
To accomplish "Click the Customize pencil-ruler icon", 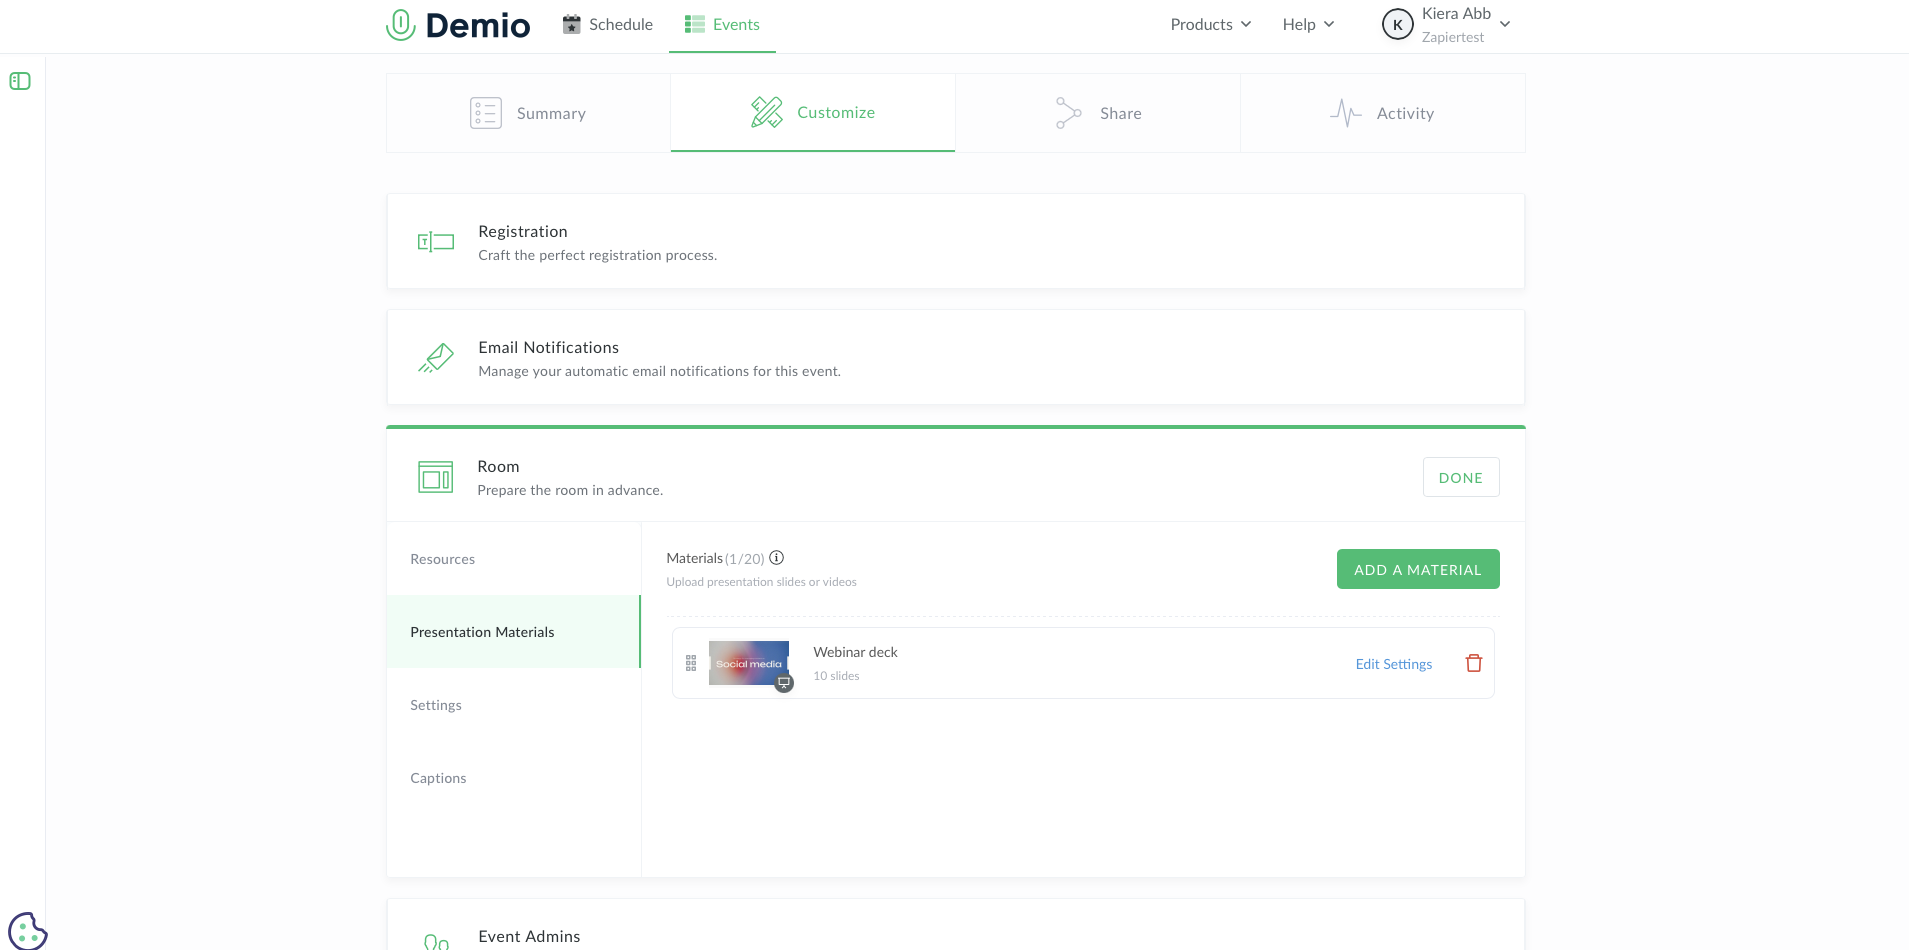I will click(x=767, y=112).
